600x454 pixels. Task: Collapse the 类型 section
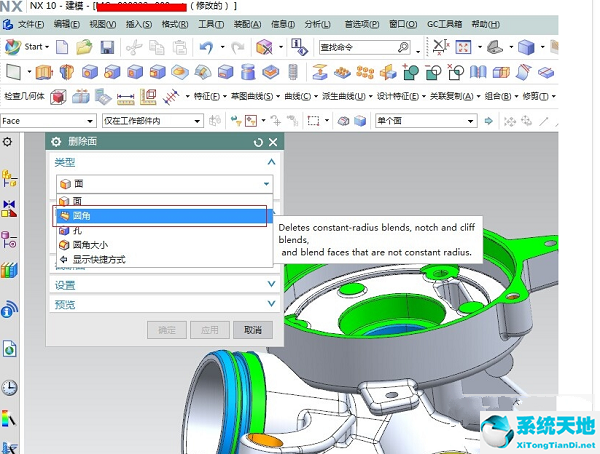(x=271, y=162)
